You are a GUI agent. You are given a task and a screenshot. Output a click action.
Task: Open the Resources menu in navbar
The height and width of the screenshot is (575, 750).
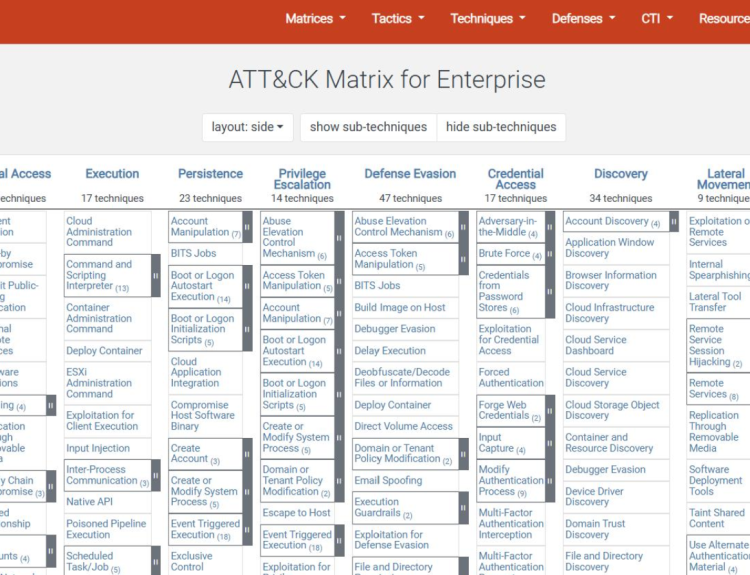pos(724,19)
